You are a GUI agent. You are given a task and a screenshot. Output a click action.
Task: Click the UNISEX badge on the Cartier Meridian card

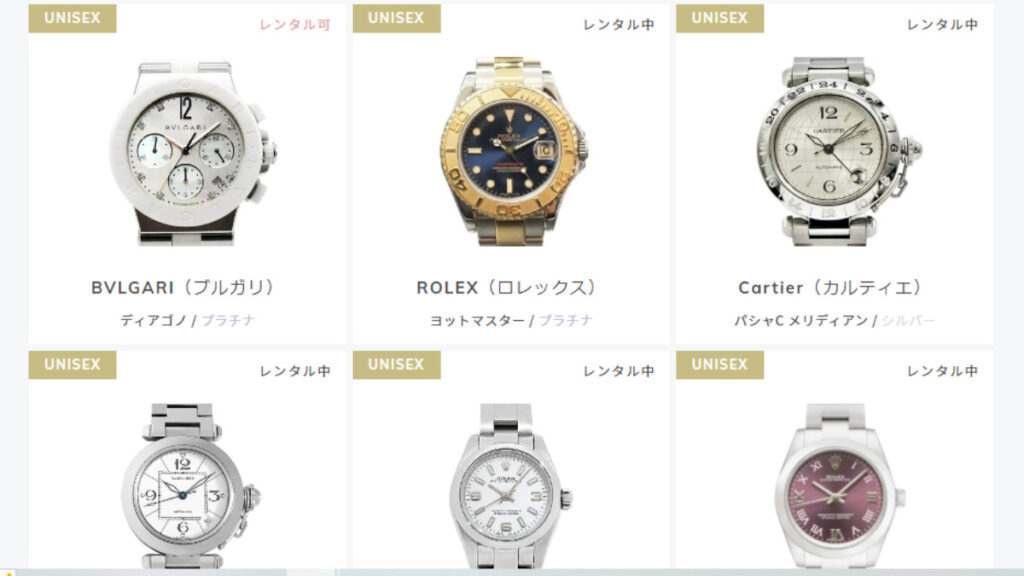720,18
